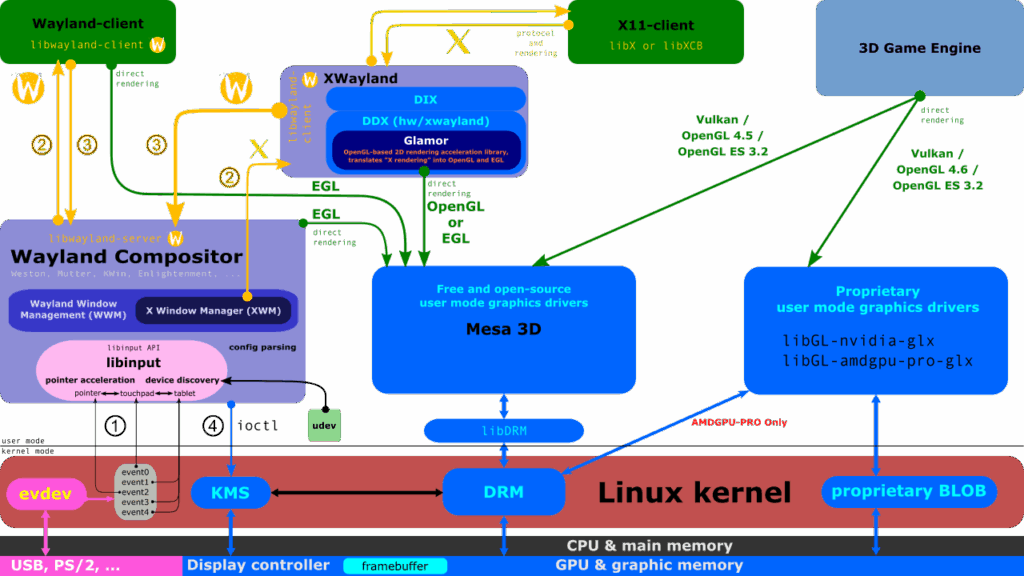Click the KMS block in the kernel
The width and height of the screenshot is (1024, 576).
[x=231, y=492]
